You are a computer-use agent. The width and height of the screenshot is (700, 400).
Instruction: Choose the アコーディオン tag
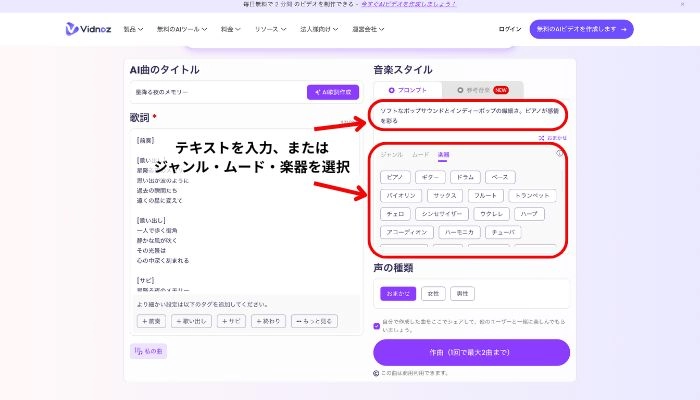tap(407, 232)
